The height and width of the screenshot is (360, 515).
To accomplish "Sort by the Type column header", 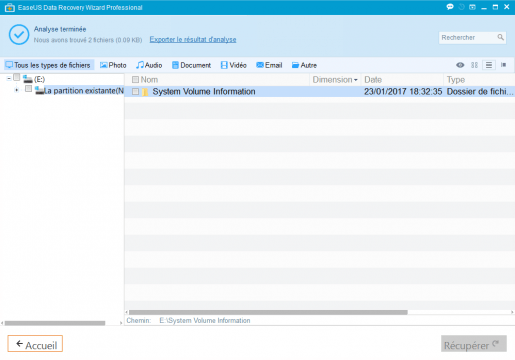I will pos(456,80).
